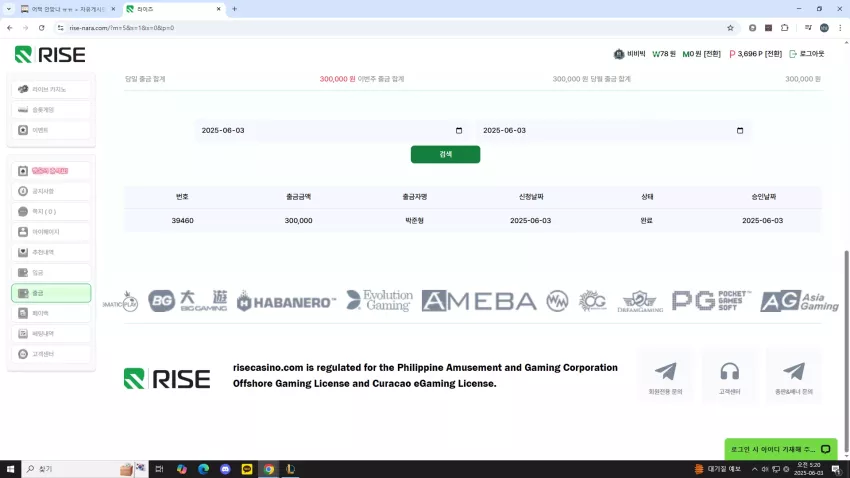Image resolution: width=850 pixels, height=478 pixels.
Task: Open Windows Start menu
Action: (x=10, y=469)
